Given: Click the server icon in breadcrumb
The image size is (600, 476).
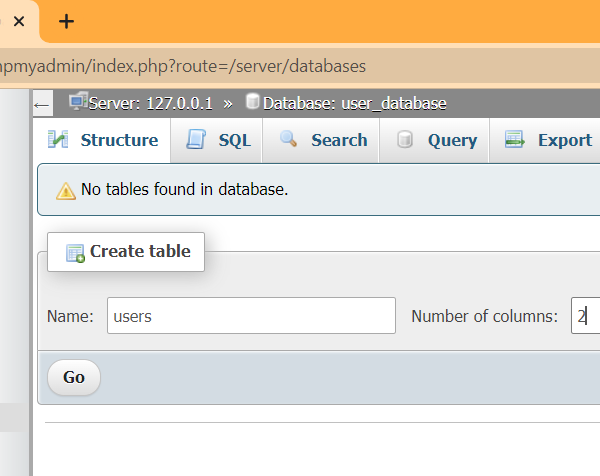Looking at the screenshot, I should click(x=77, y=102).
